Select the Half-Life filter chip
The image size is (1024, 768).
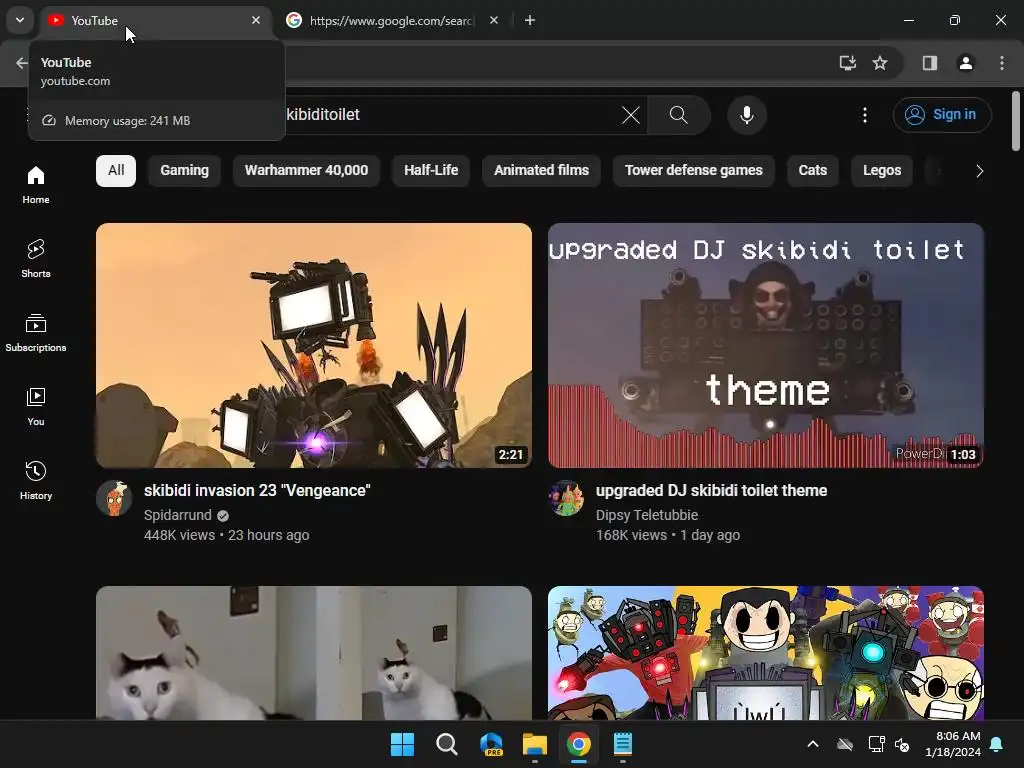pyautogui.click(x=431, y=170)
